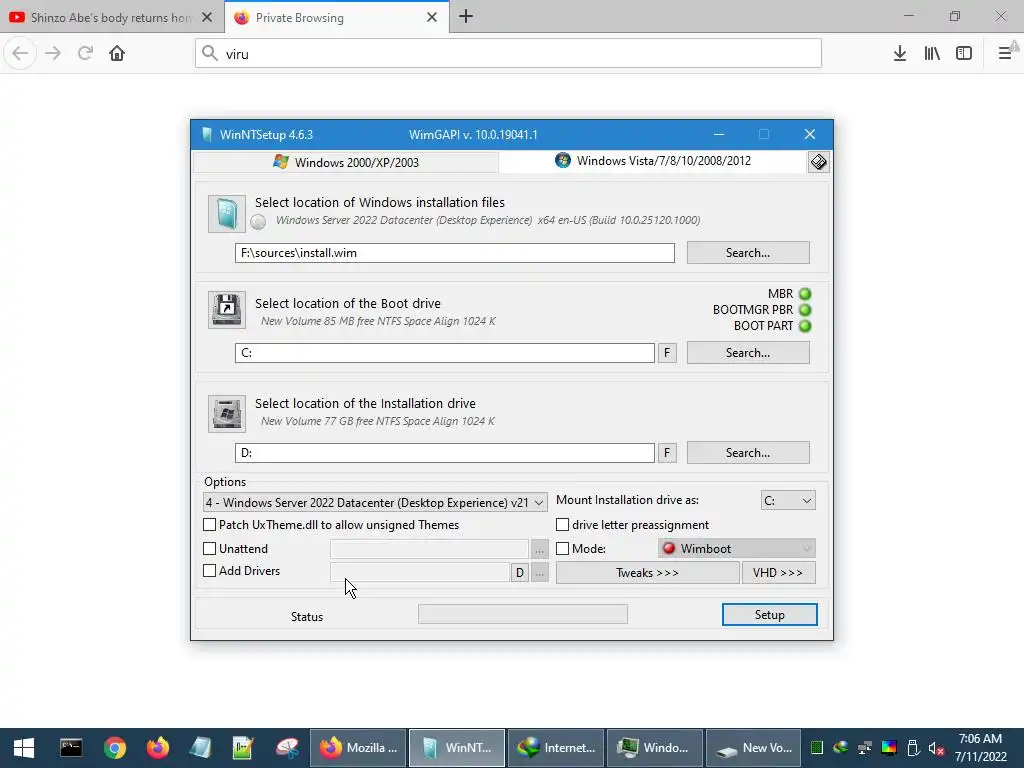This screenshot has width=1024, height=768.
Task: Click Search for Installation drive
Action: (x=748, y=453)
